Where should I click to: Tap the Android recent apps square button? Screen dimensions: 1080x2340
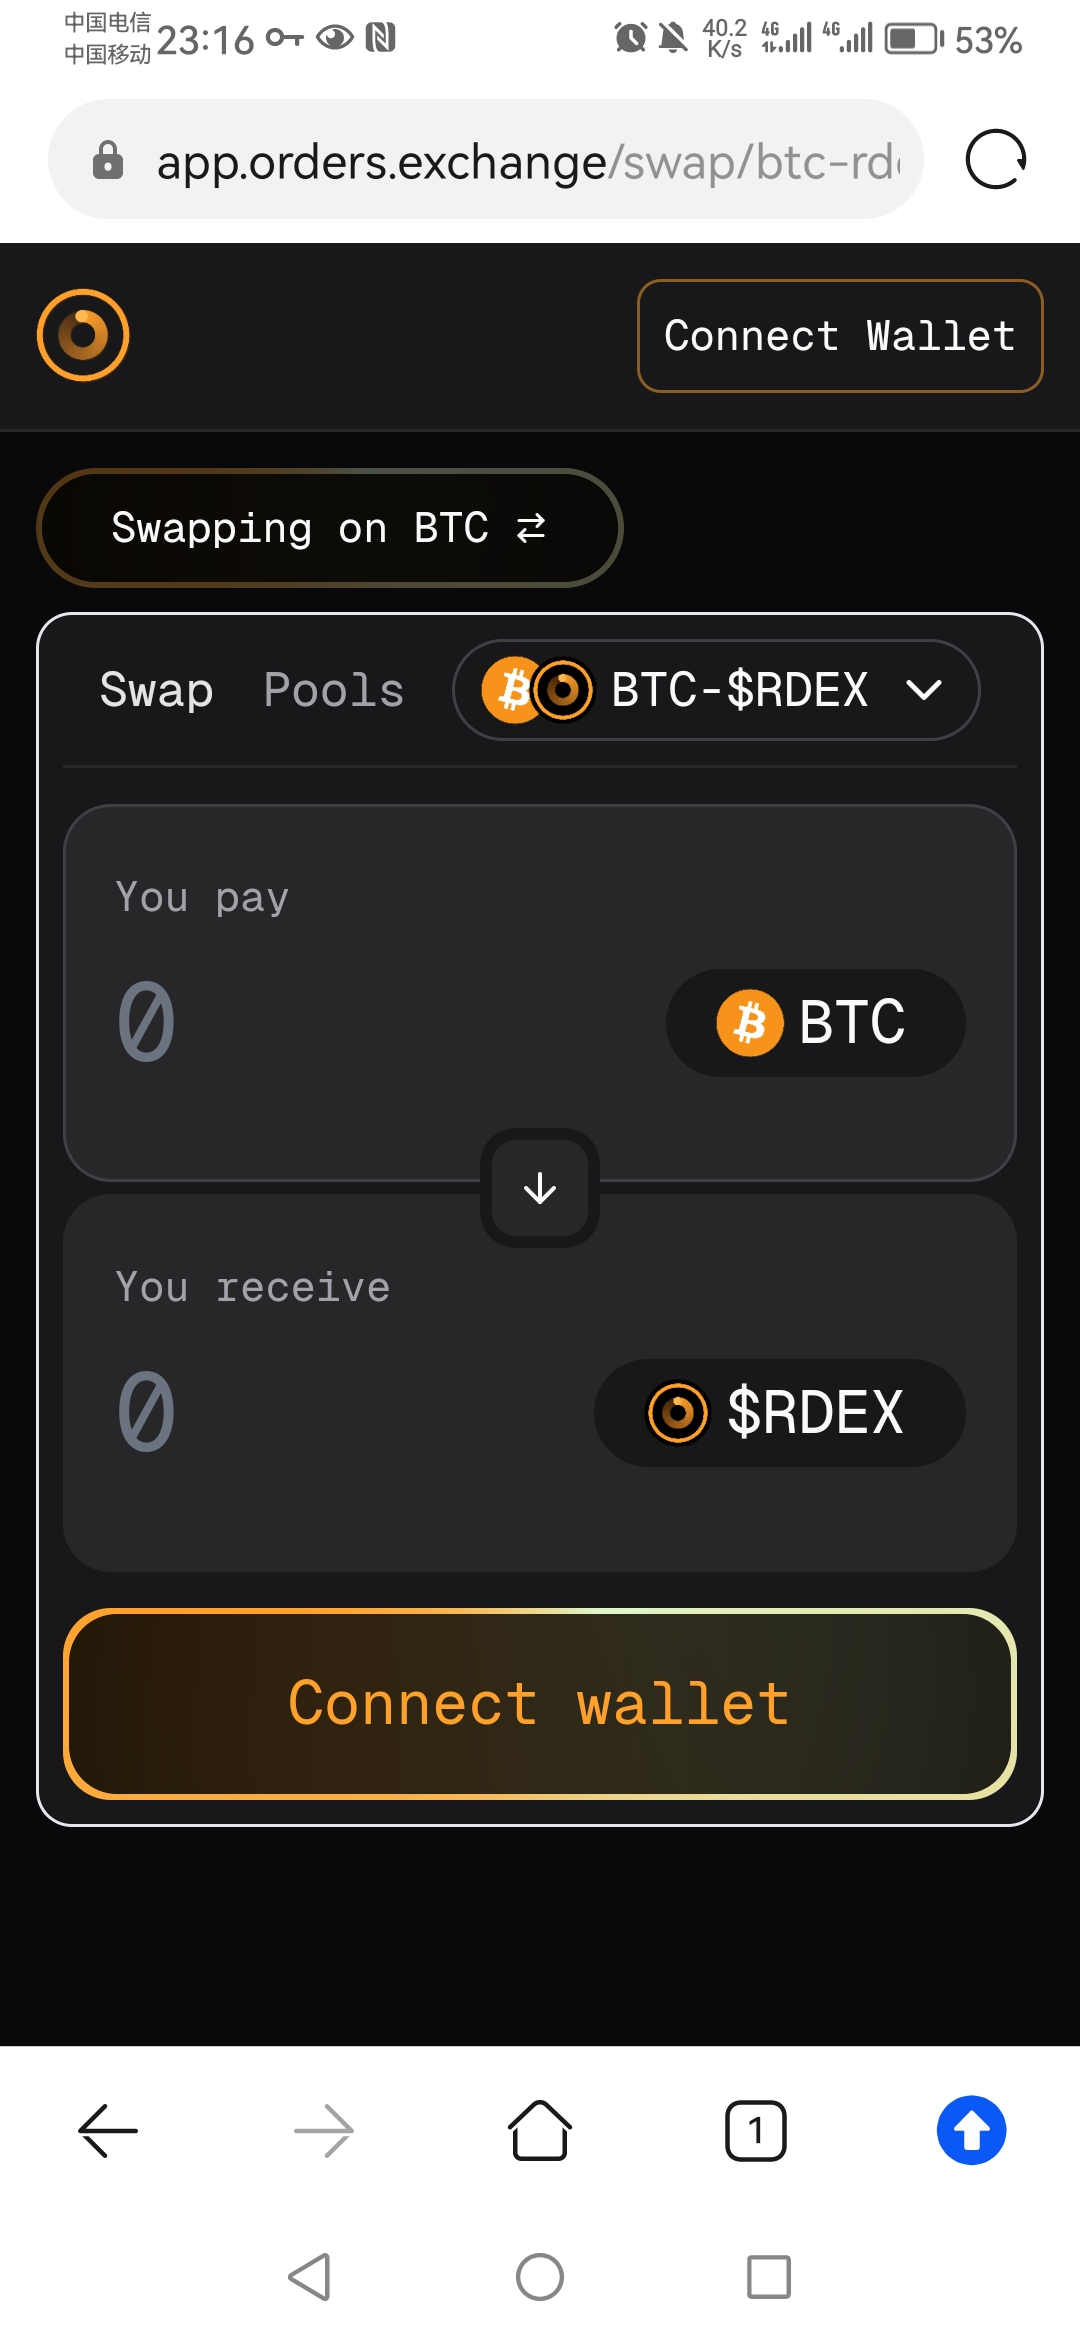(769, 2277)
